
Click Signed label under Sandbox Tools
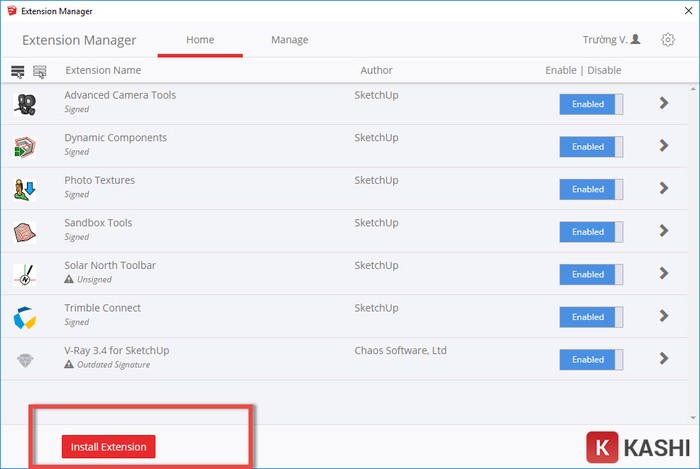point(76,237)
